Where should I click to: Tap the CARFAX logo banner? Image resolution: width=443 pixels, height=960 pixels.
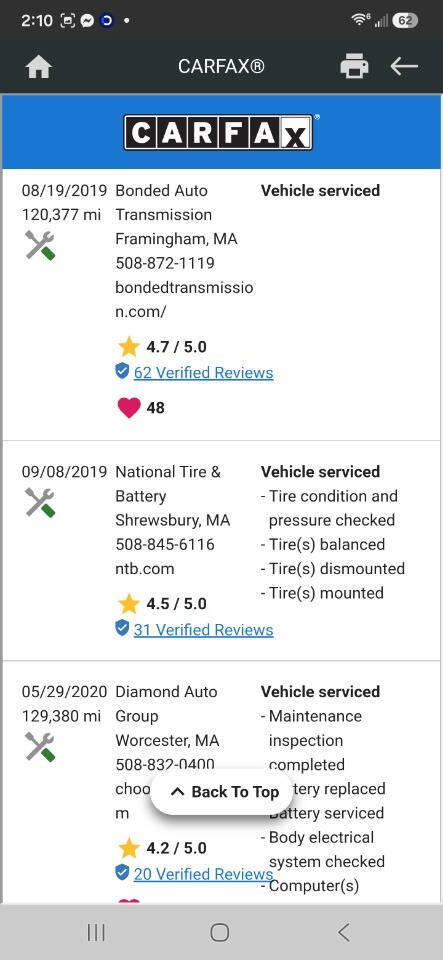pos(221,132)
